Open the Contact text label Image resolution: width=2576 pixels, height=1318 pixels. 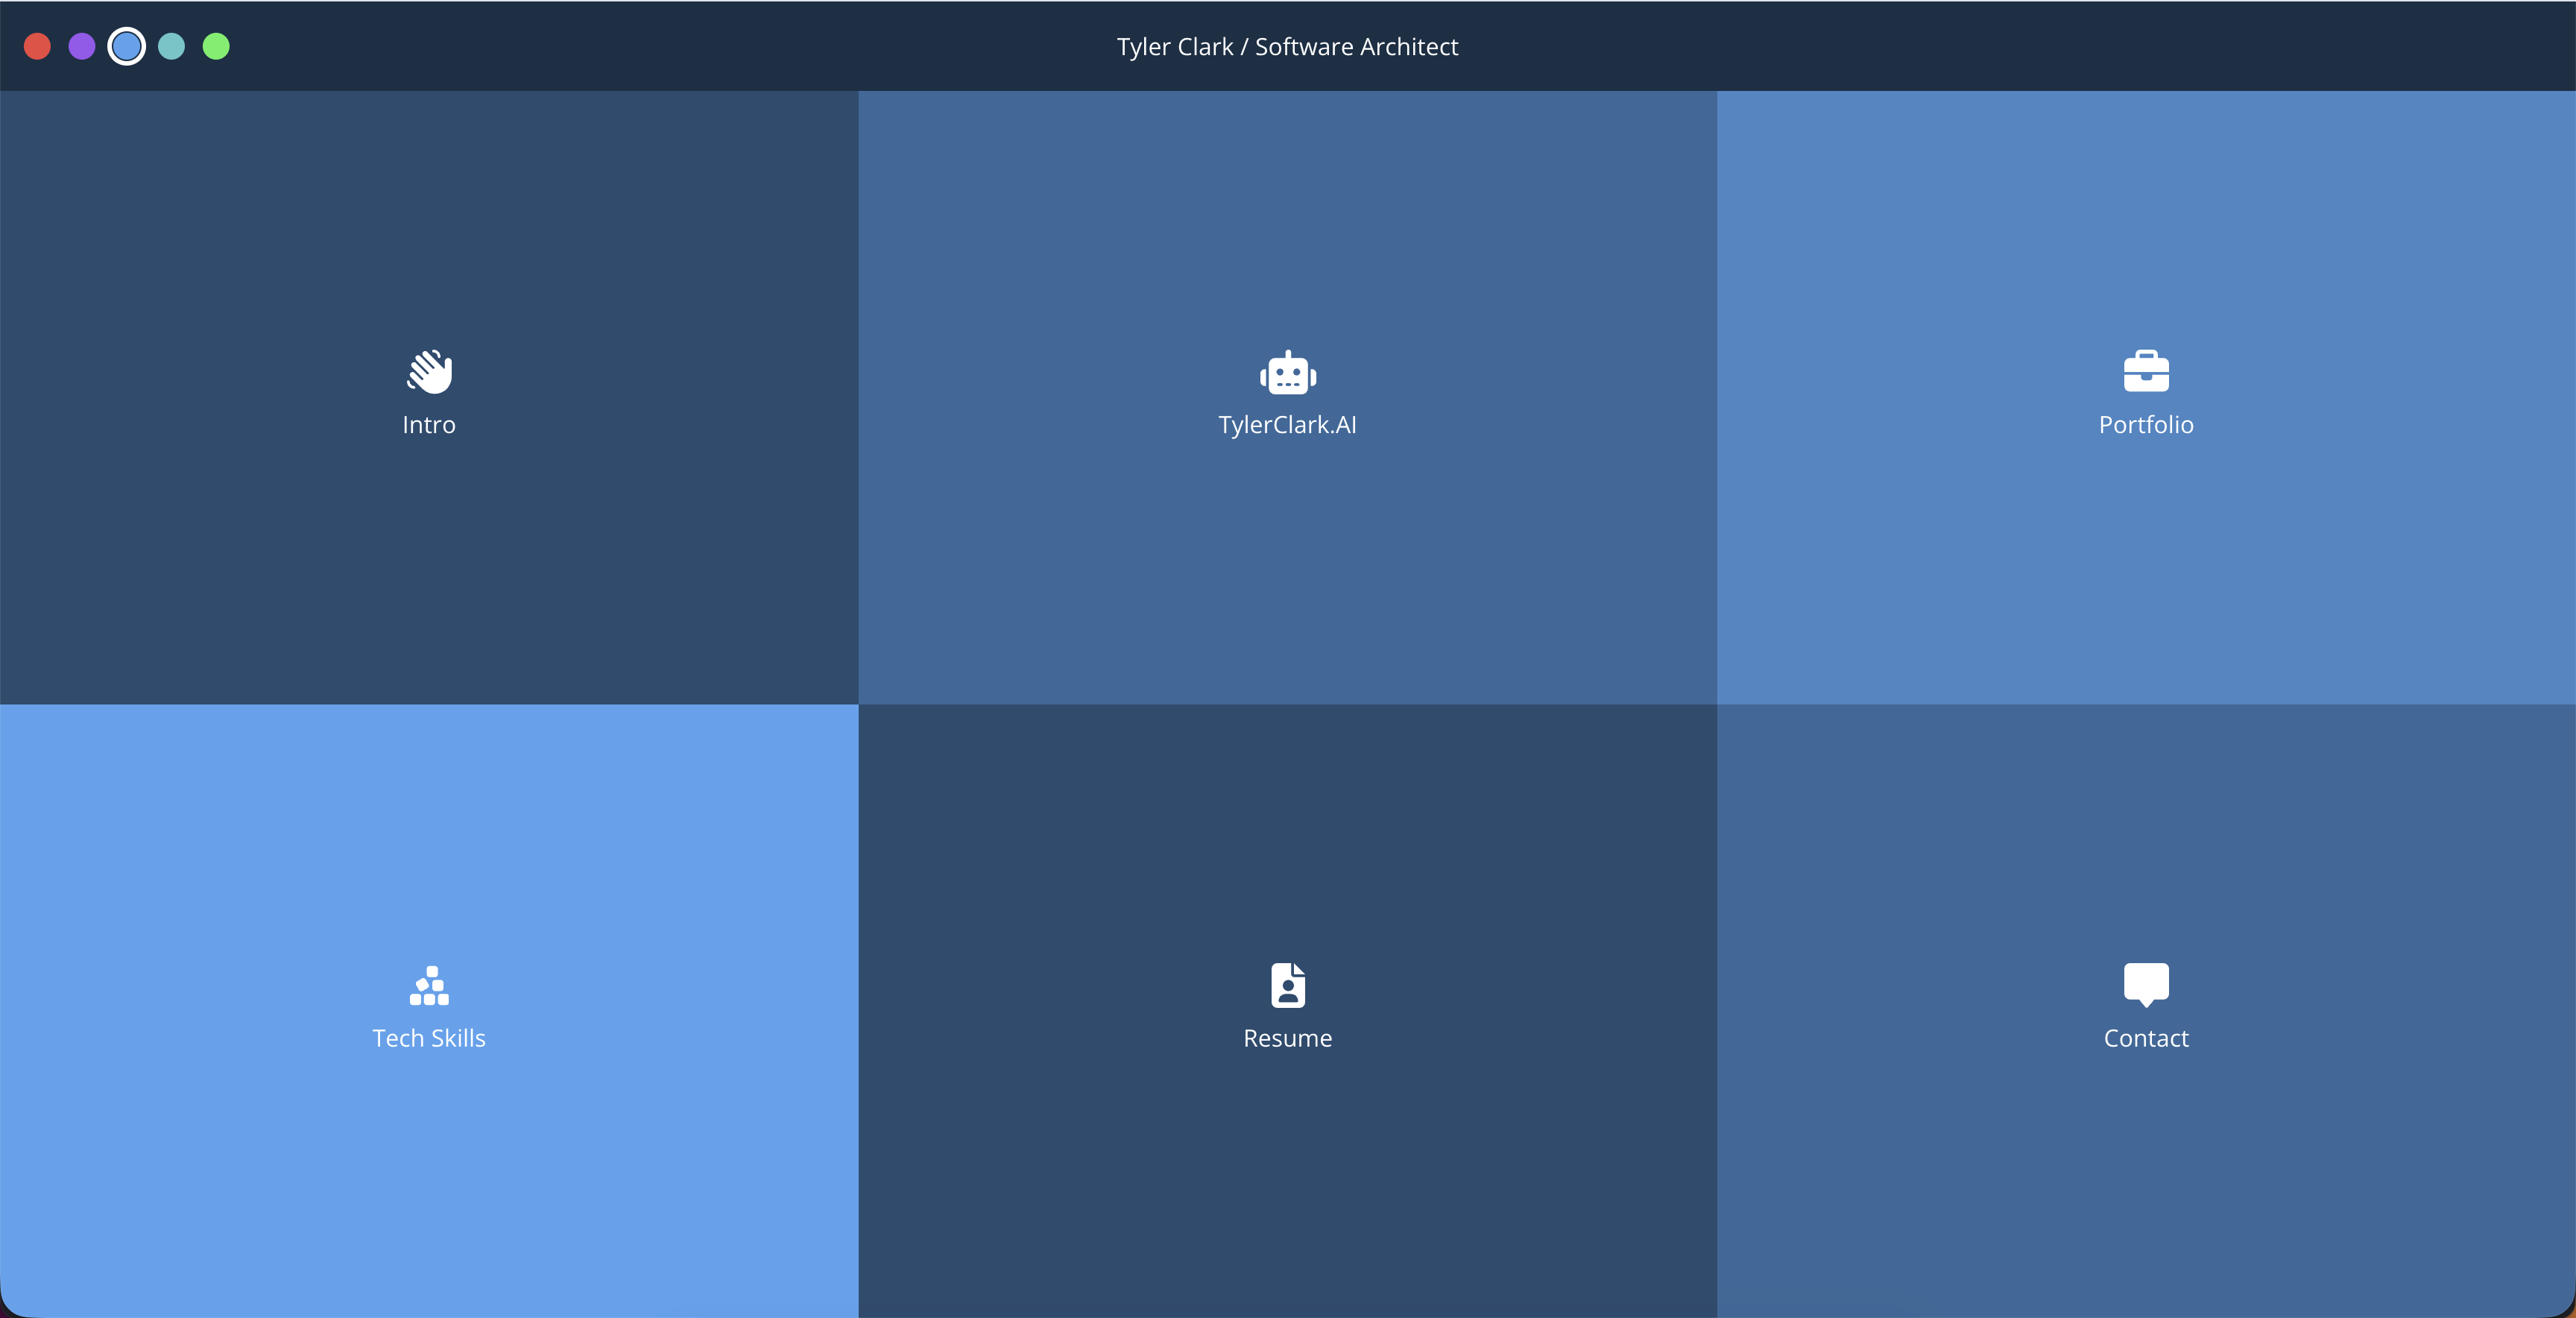(2145, 1038)
